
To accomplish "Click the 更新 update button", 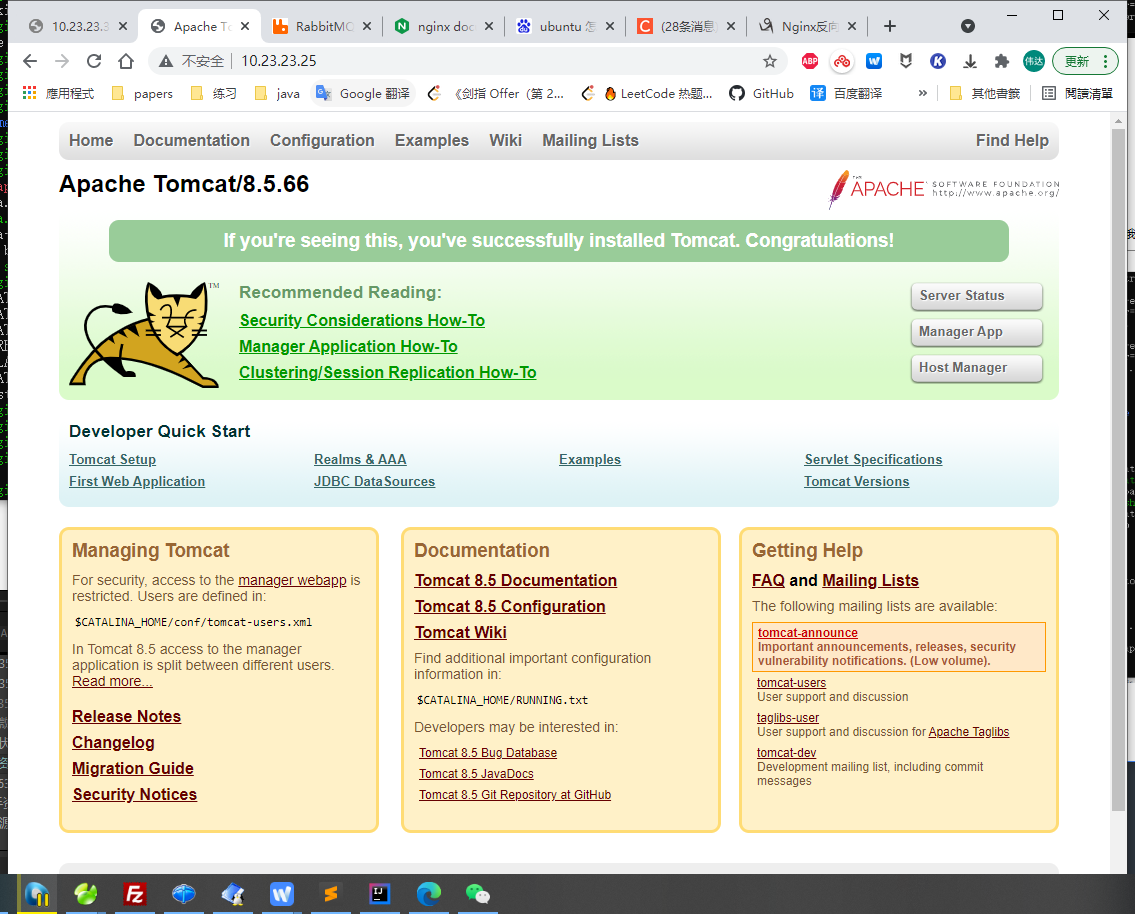I will pyautogui.click(x=1085, y=62).
